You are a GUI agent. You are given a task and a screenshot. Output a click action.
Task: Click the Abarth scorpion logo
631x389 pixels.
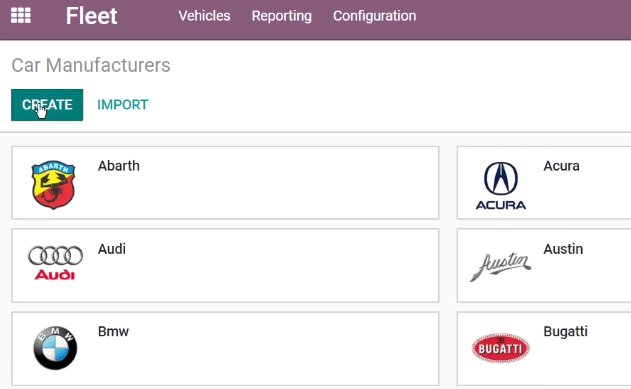tap(54, 185)
